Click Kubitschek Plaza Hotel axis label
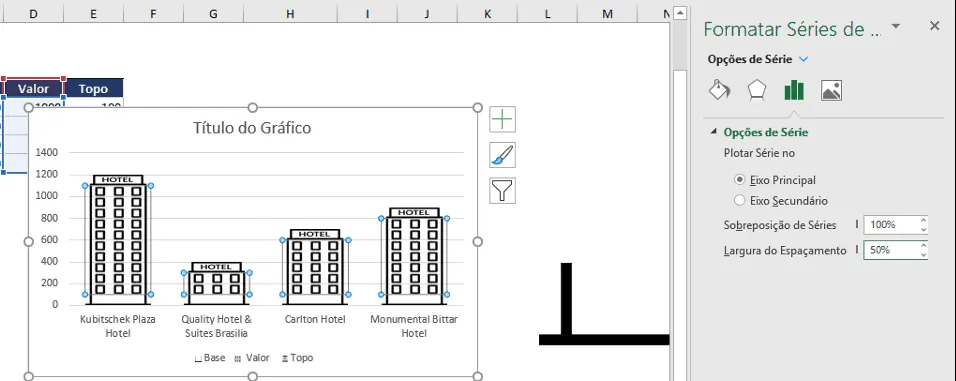Image resolution: width=956 pixels, height=381 pixels. 118,326
